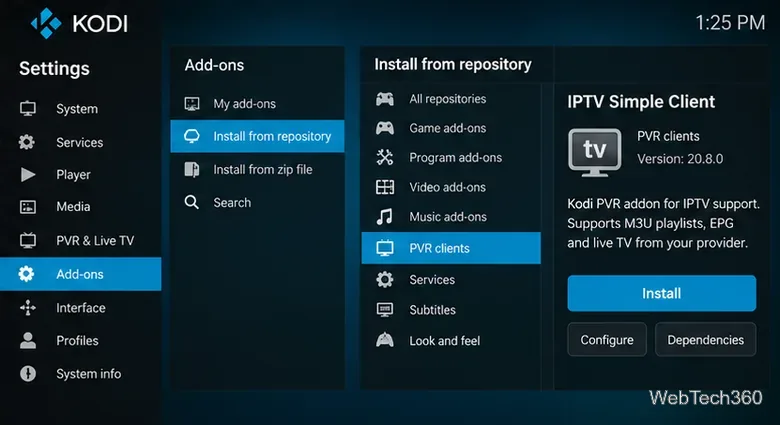This screenshot has height=425, width=780.
Task: Click the All repositories gamepad icon
Action: point(385,99)
